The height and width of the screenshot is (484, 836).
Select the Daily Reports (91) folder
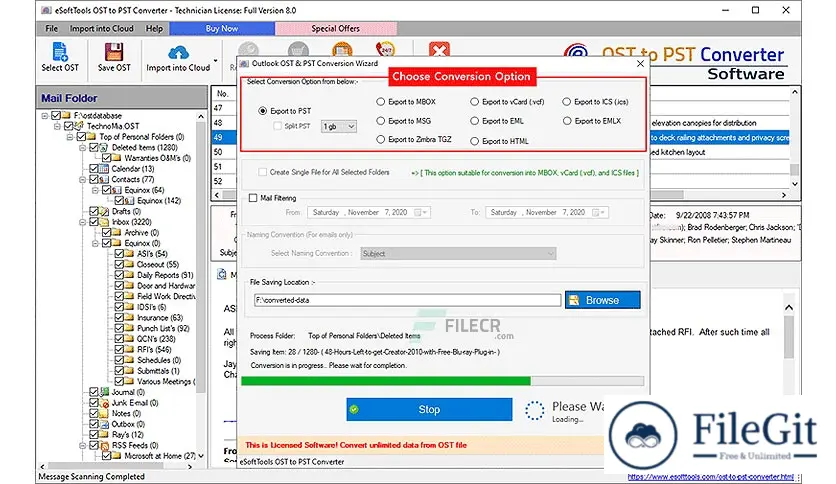pyautogui.click(x=165, y=275)
